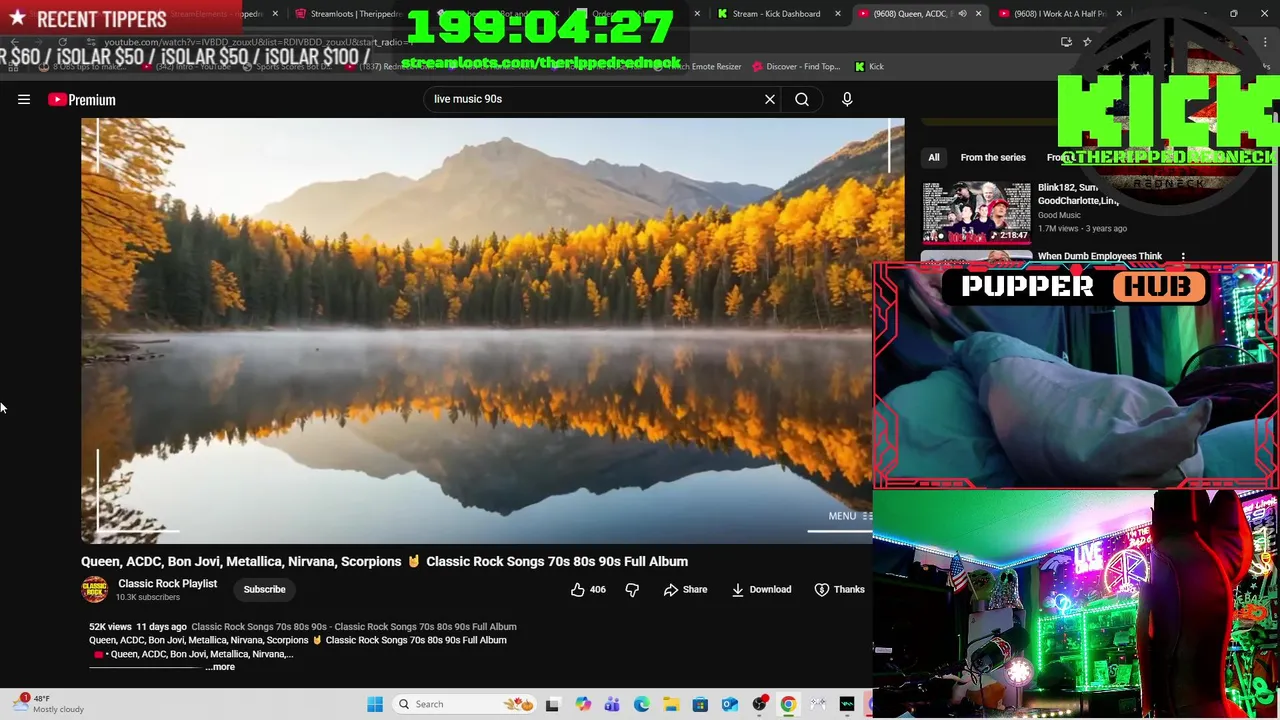Open Outlook on the taskbar

(730, 704)
